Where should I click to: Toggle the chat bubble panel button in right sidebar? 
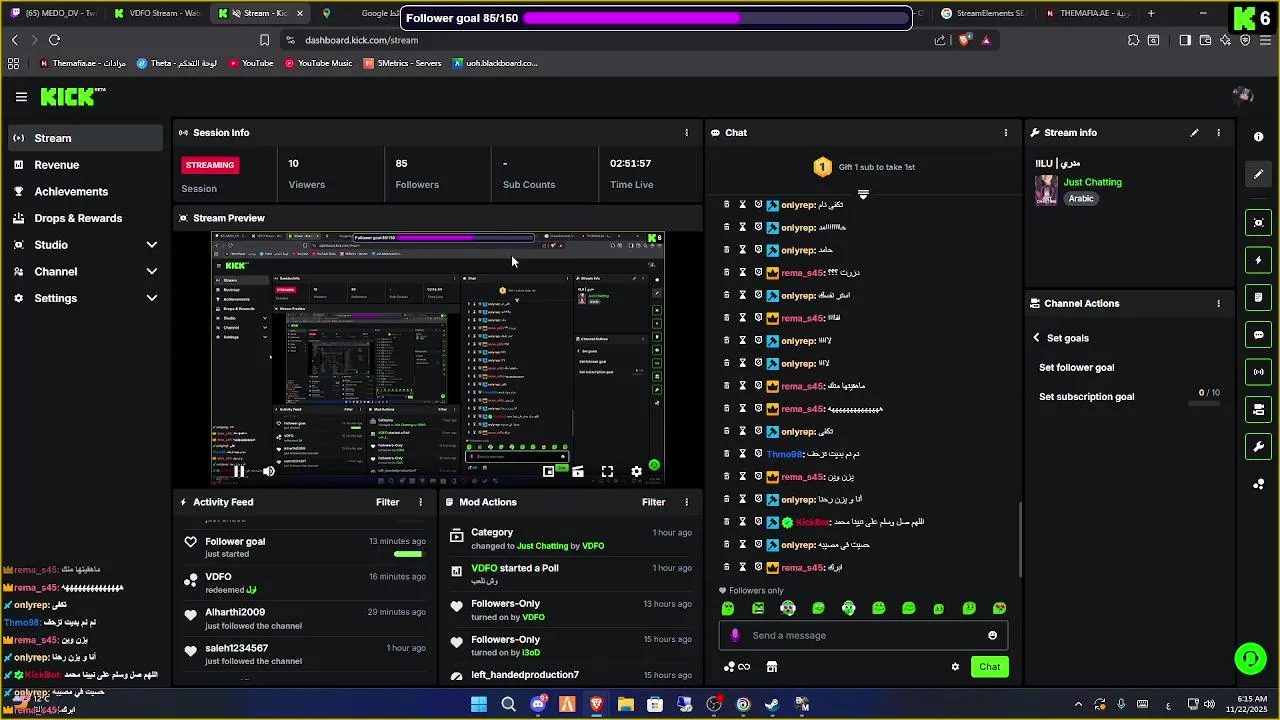[x=1258, y=335]
